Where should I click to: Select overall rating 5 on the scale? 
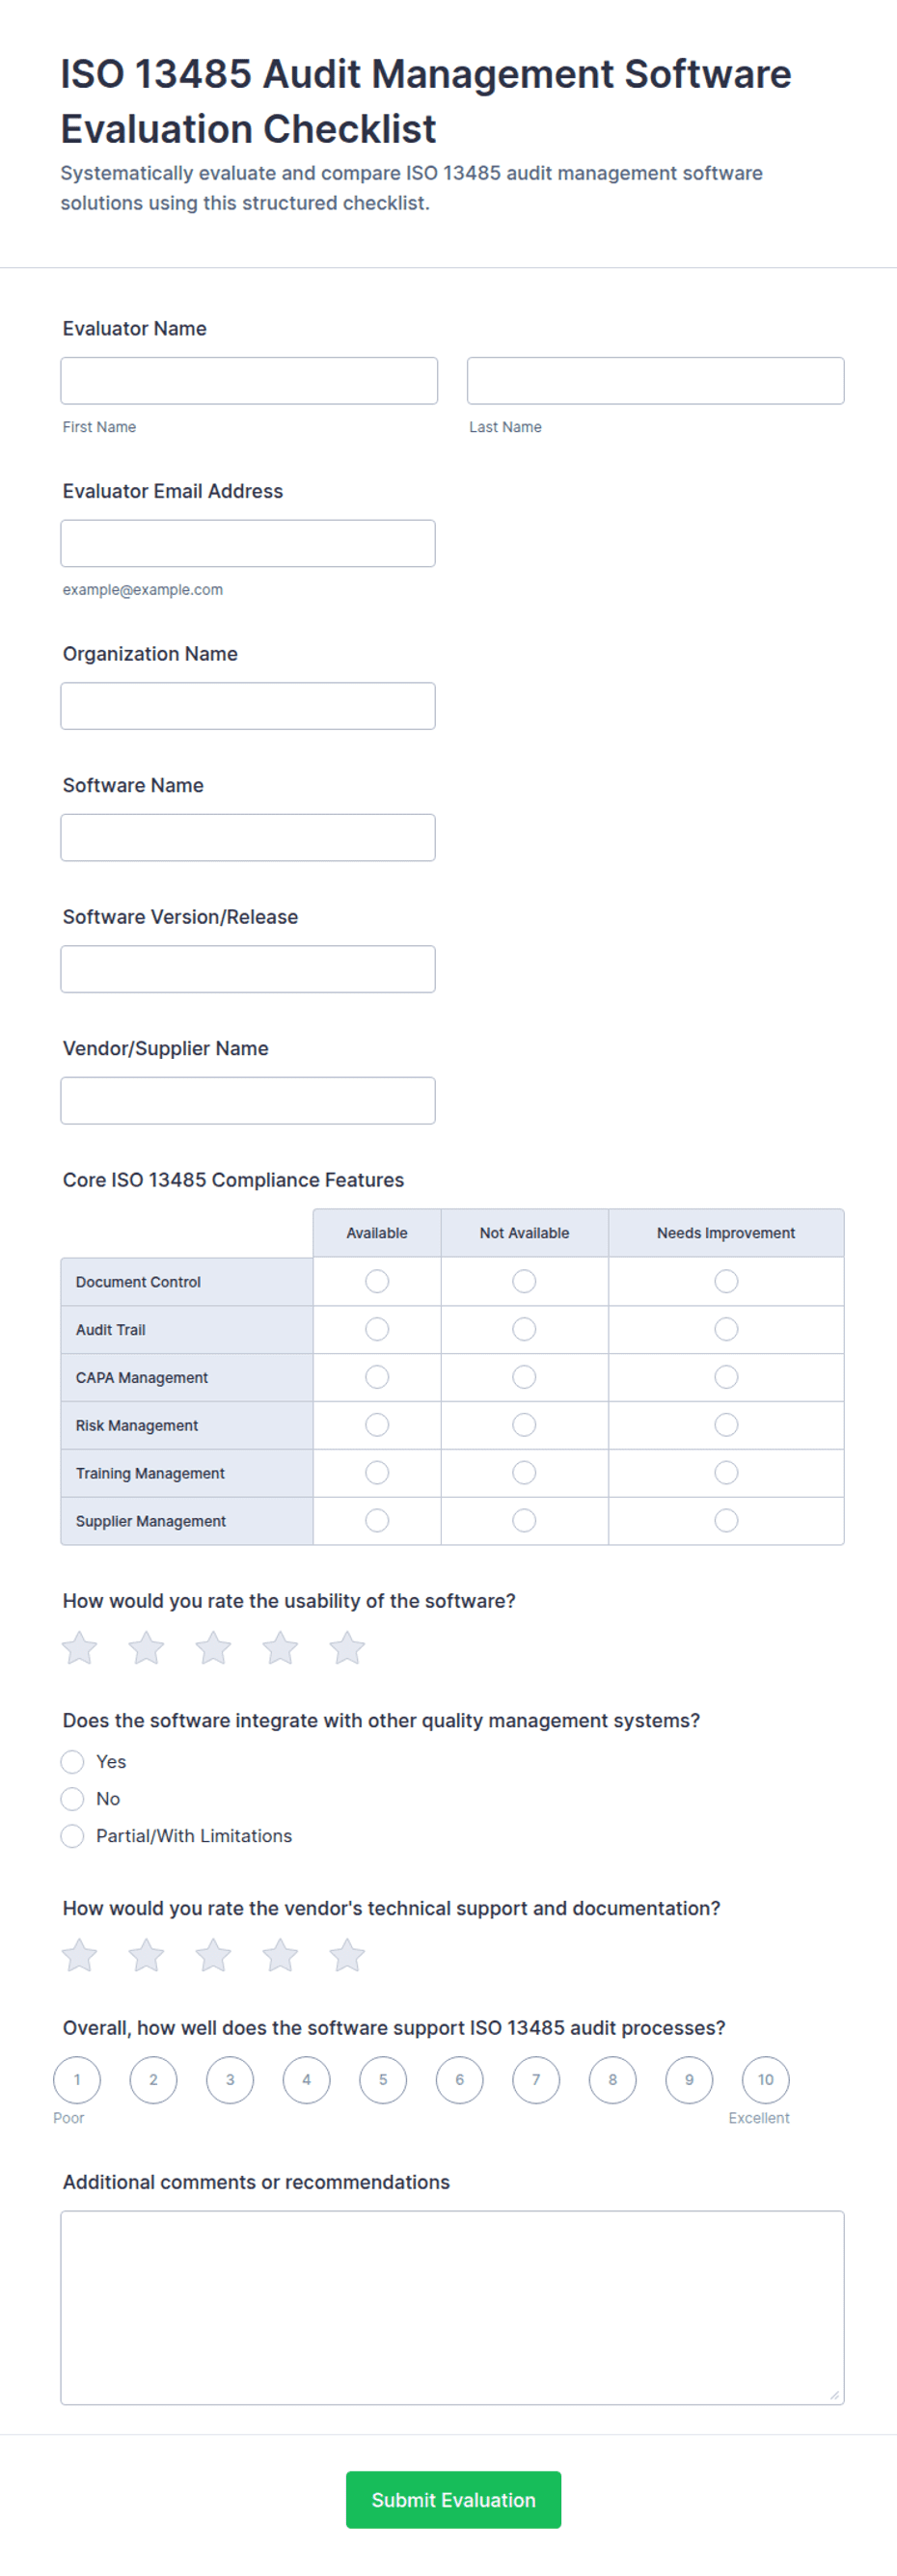click(383, 2079)
